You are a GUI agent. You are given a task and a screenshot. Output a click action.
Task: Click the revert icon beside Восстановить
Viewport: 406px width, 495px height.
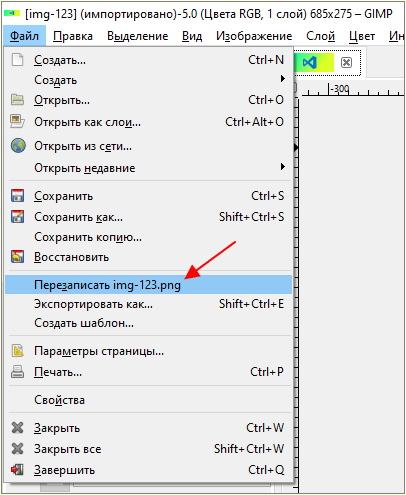pos(17,256)
